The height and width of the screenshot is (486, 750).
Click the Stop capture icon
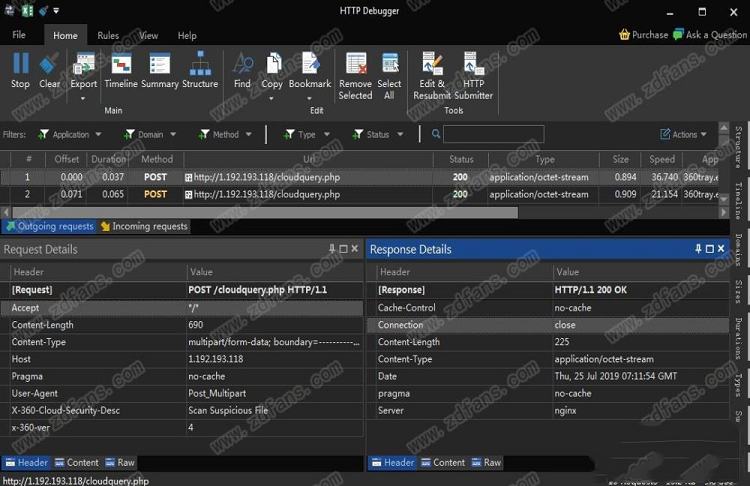coord(20,66)
